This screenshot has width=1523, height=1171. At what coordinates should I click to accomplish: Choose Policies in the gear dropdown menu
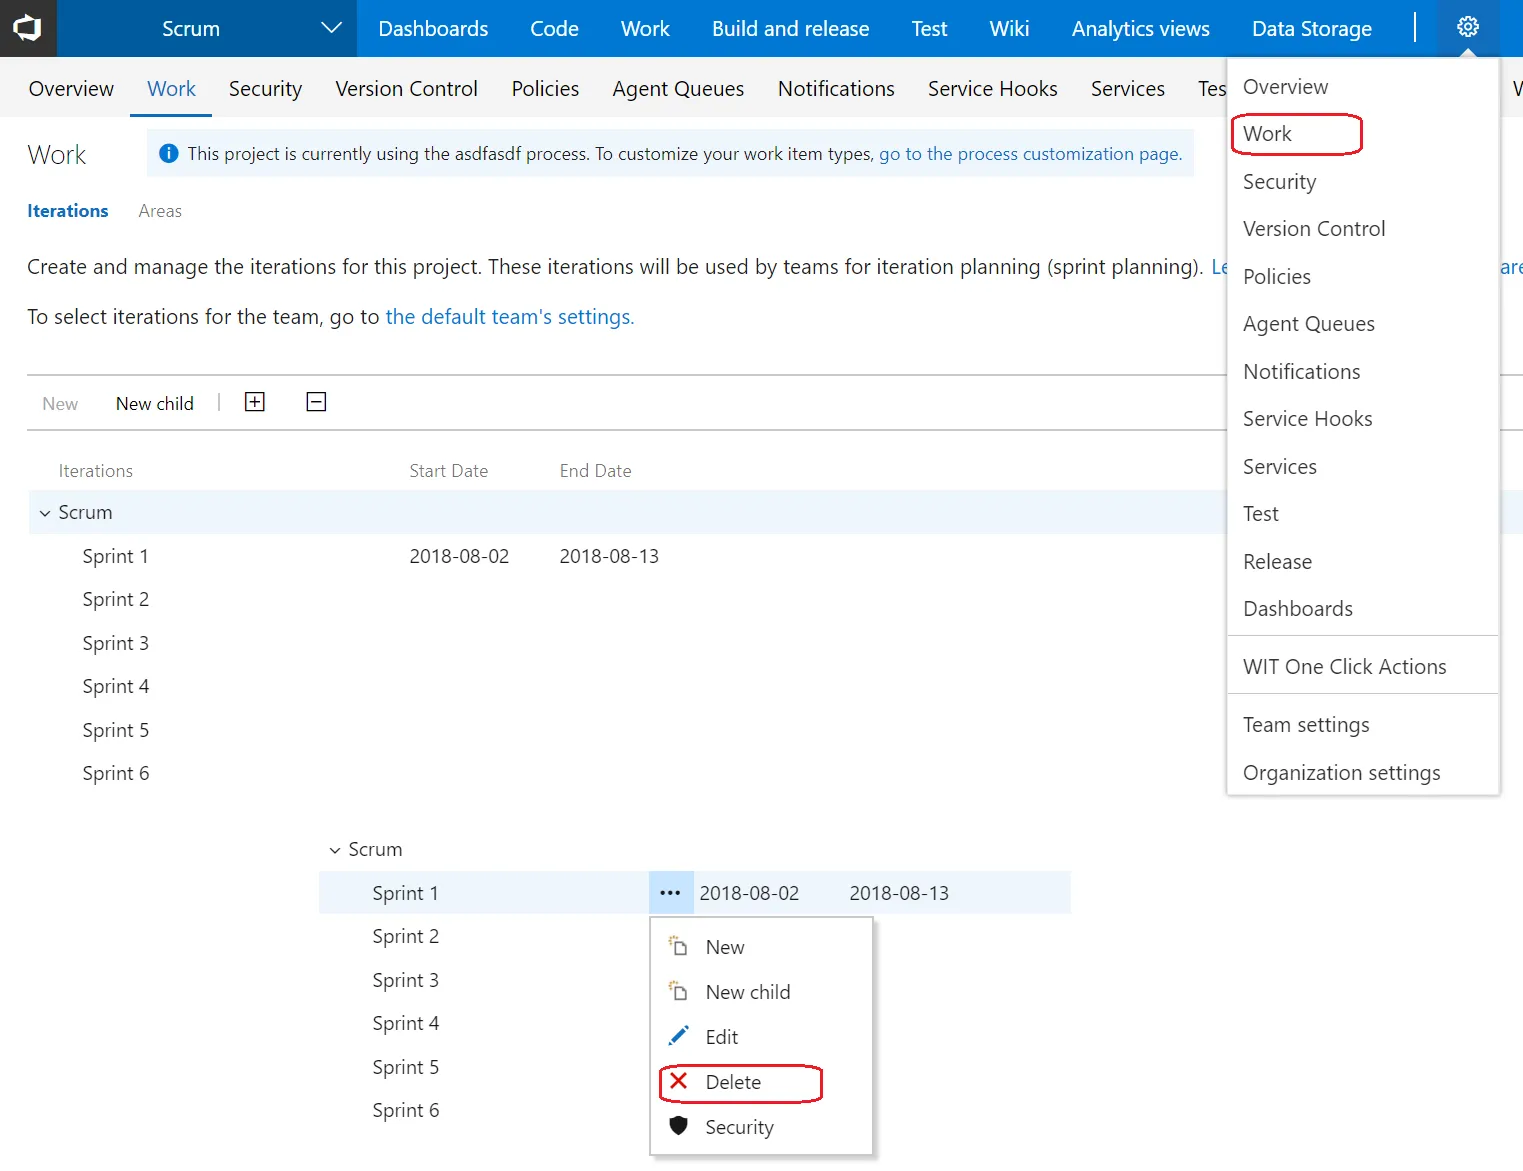pyautogui.click(x=1276, y=277)
